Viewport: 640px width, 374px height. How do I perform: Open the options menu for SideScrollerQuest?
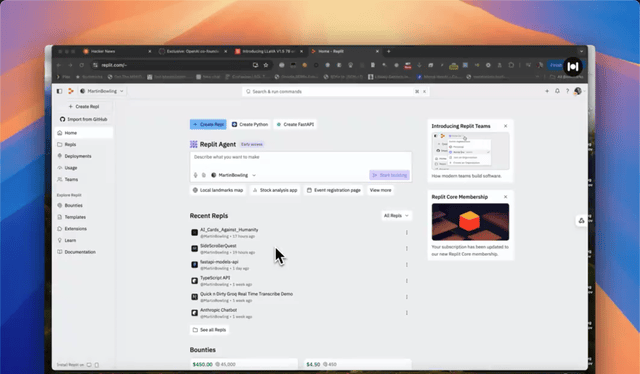(x=407, y=248)
